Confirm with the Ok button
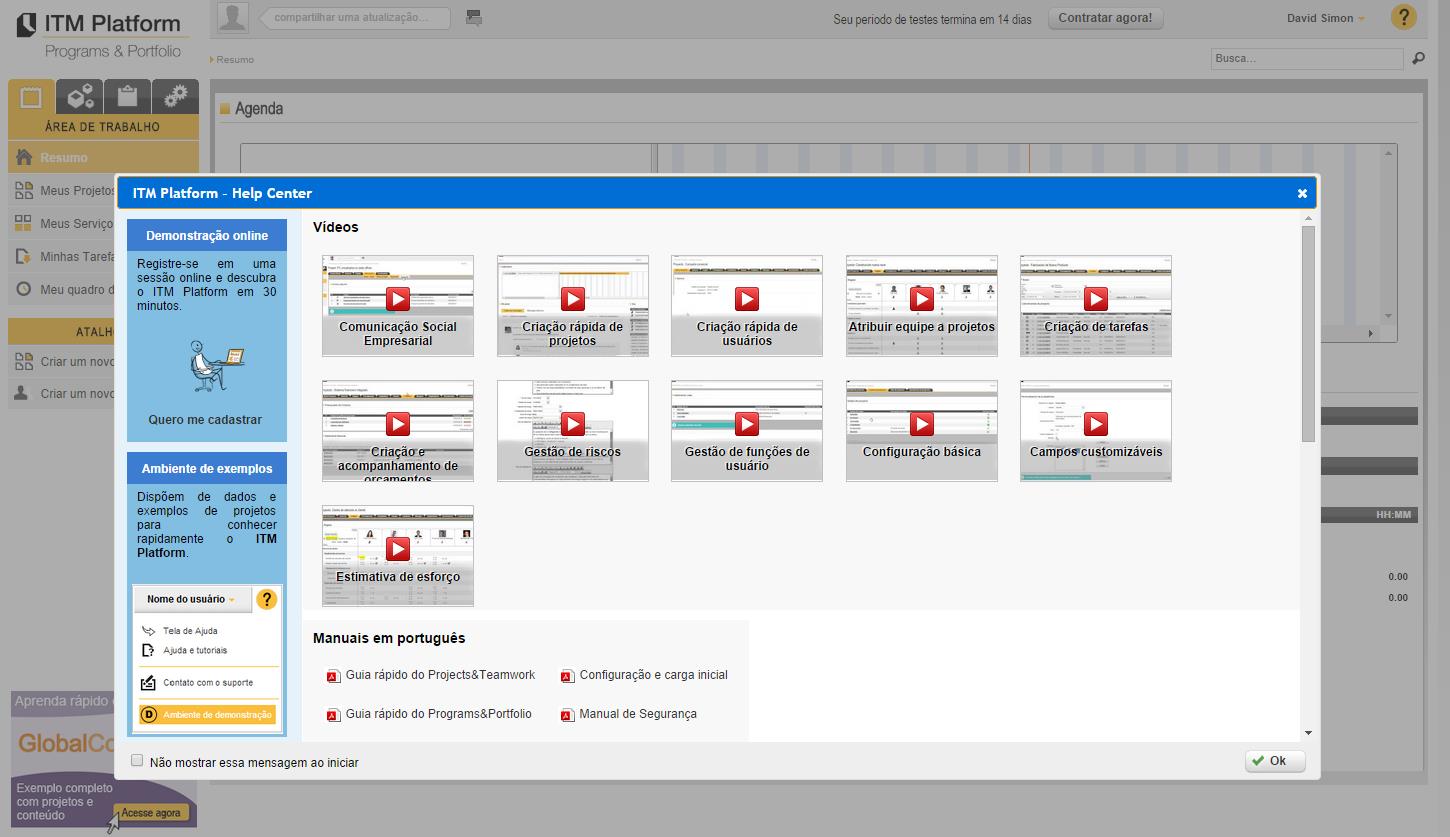1450x837 pixels. [1275, 761]
